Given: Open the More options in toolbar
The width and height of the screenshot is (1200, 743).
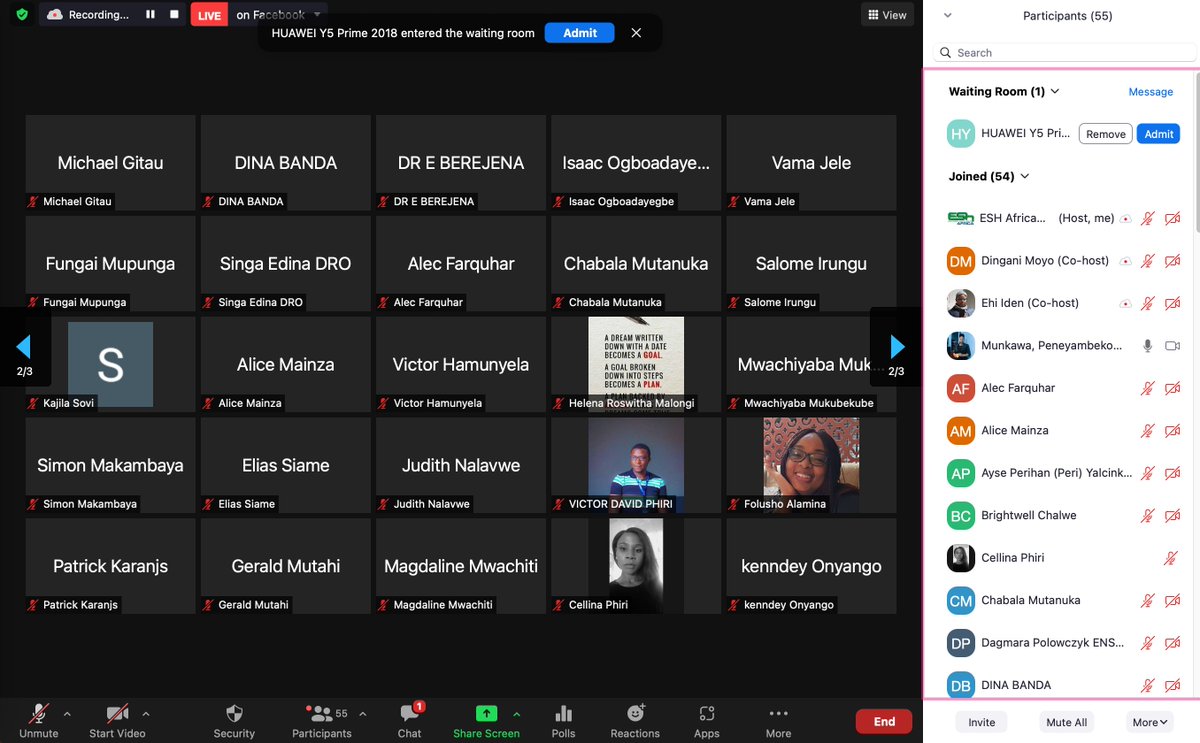Looking at the screenshot, I should point(778,720).
